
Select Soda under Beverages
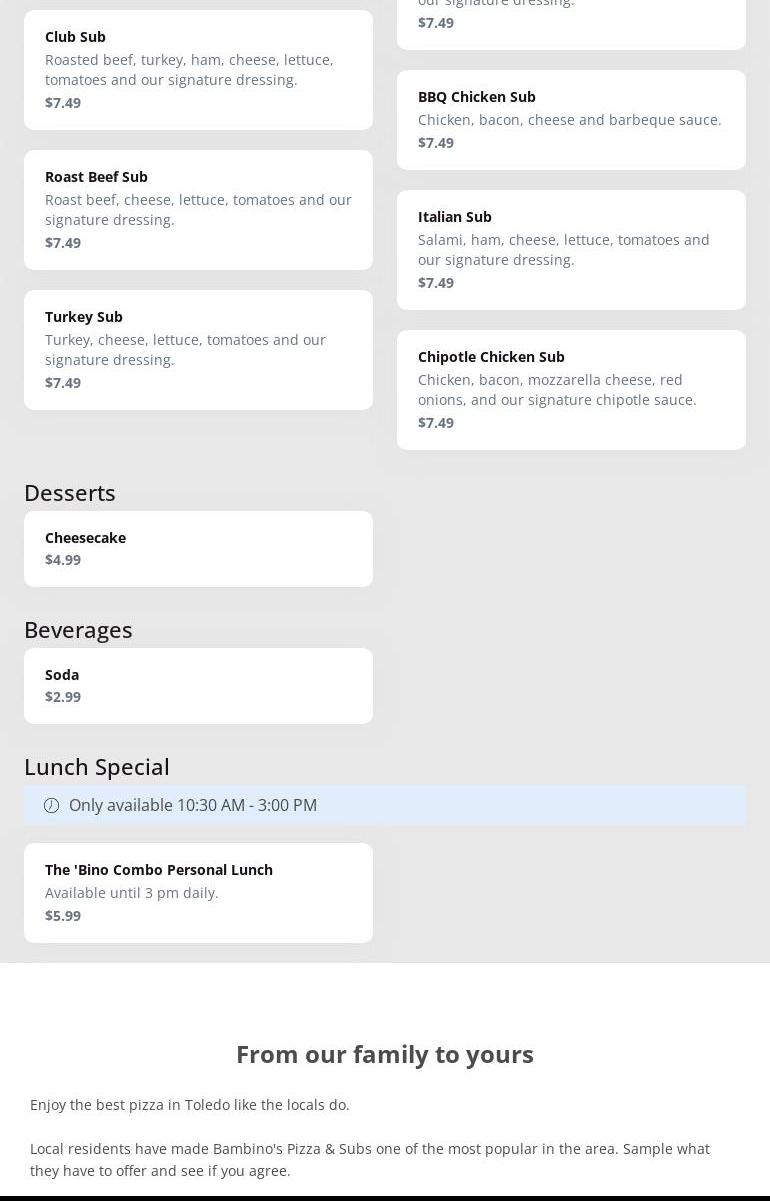198,685
